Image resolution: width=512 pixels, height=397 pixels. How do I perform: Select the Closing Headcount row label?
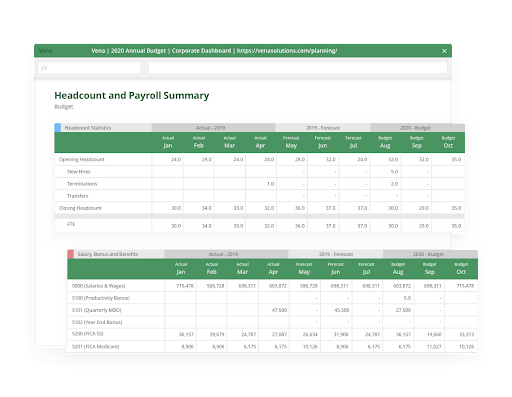[x=80, y=208]
